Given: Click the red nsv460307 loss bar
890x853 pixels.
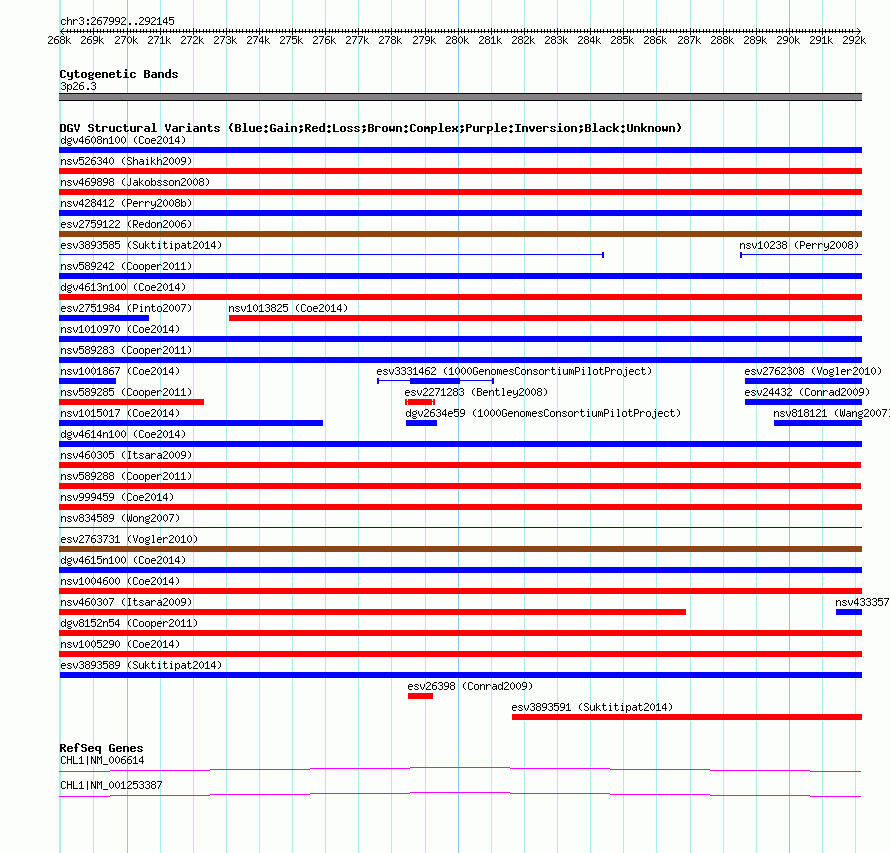Looking at the screenshot, I should pyautogui.click(x=372, y=612).
